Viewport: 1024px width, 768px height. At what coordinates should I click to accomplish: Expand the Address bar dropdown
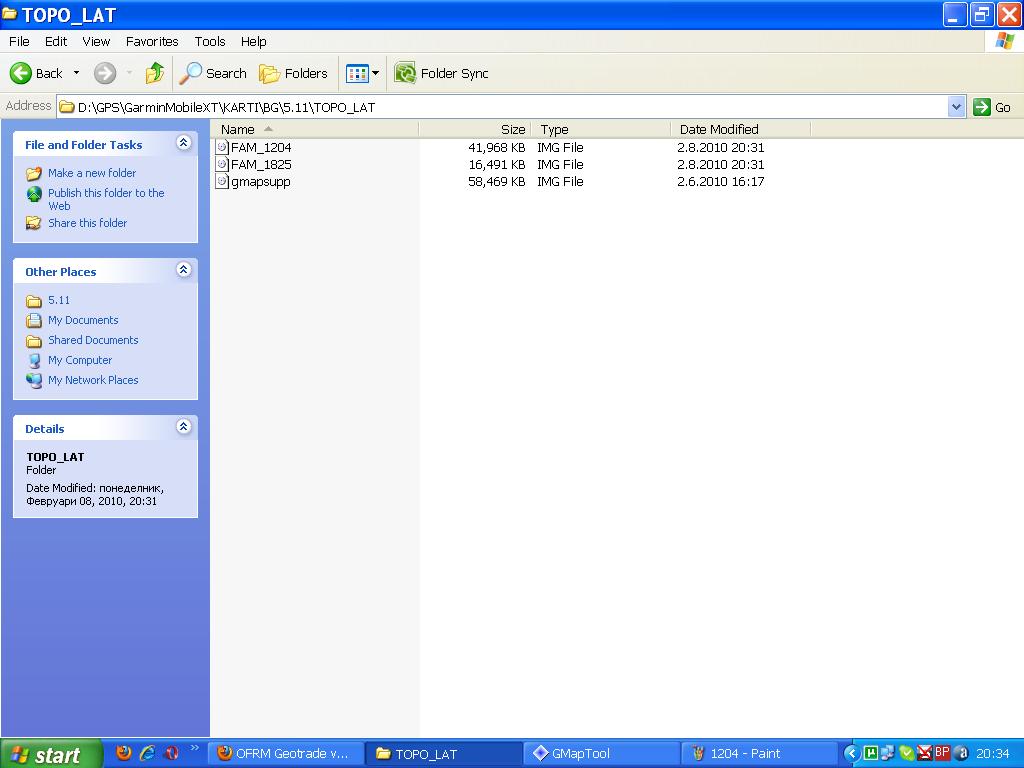pyautogui.click(x=956, y=107)
